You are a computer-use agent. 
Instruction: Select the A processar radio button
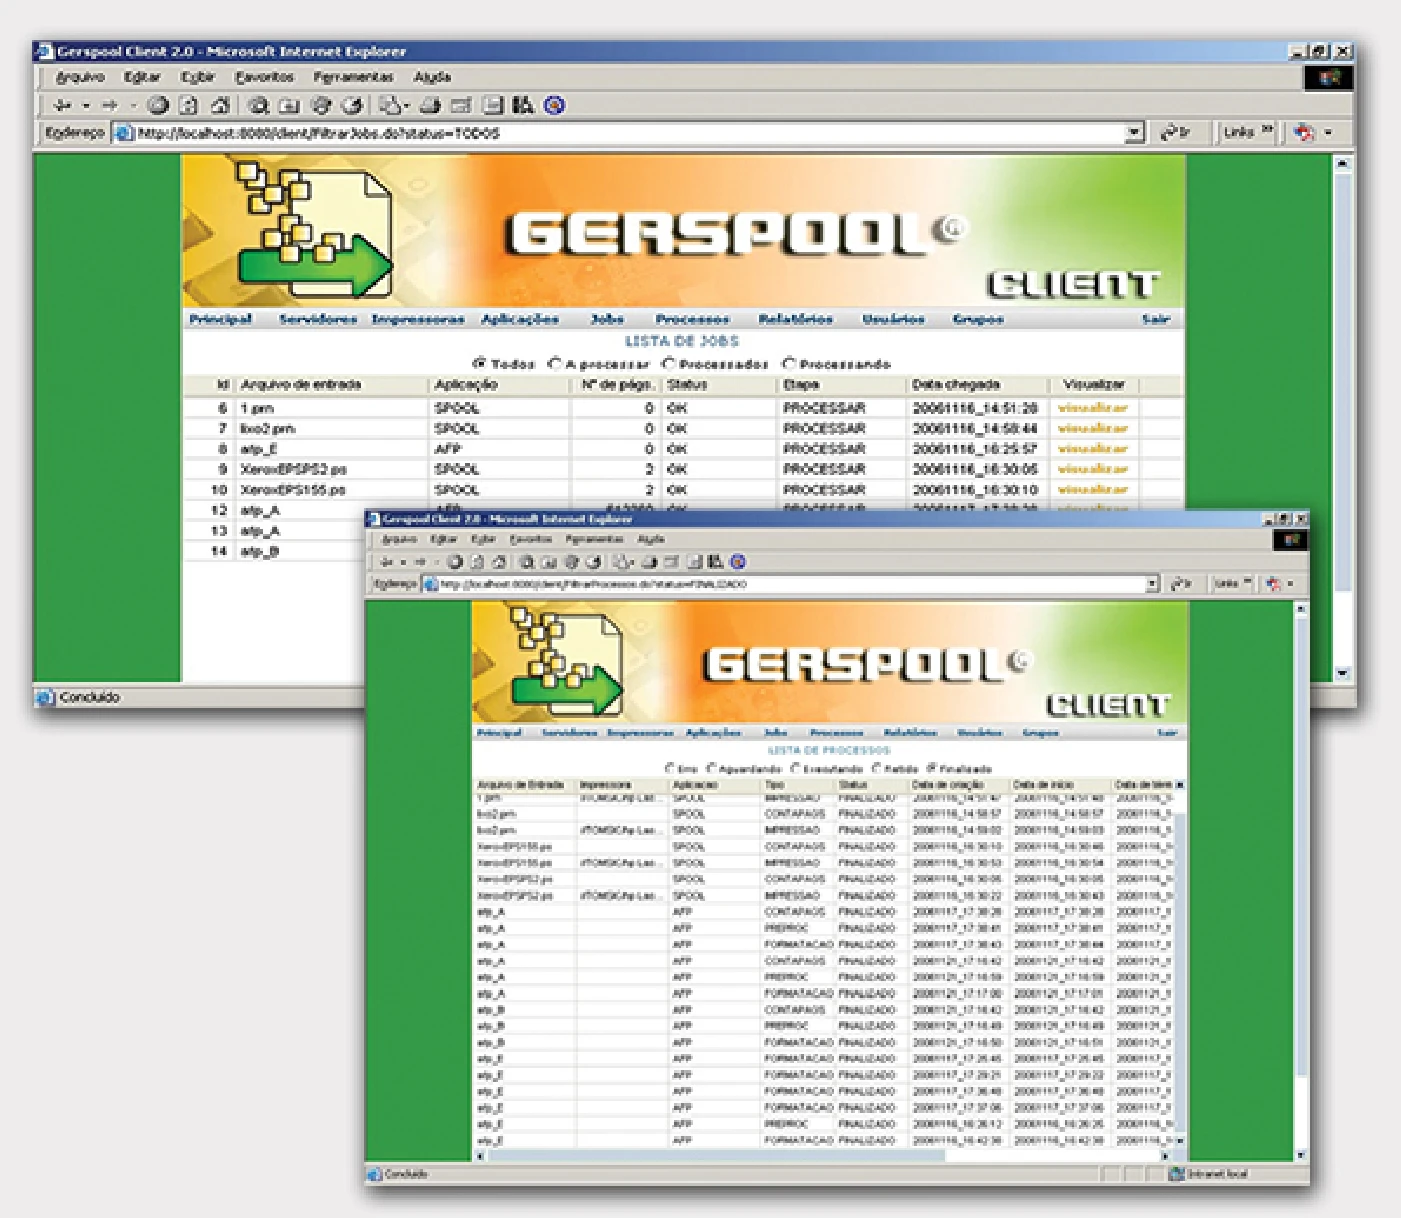pyautogui.click(x=555, y=363)
